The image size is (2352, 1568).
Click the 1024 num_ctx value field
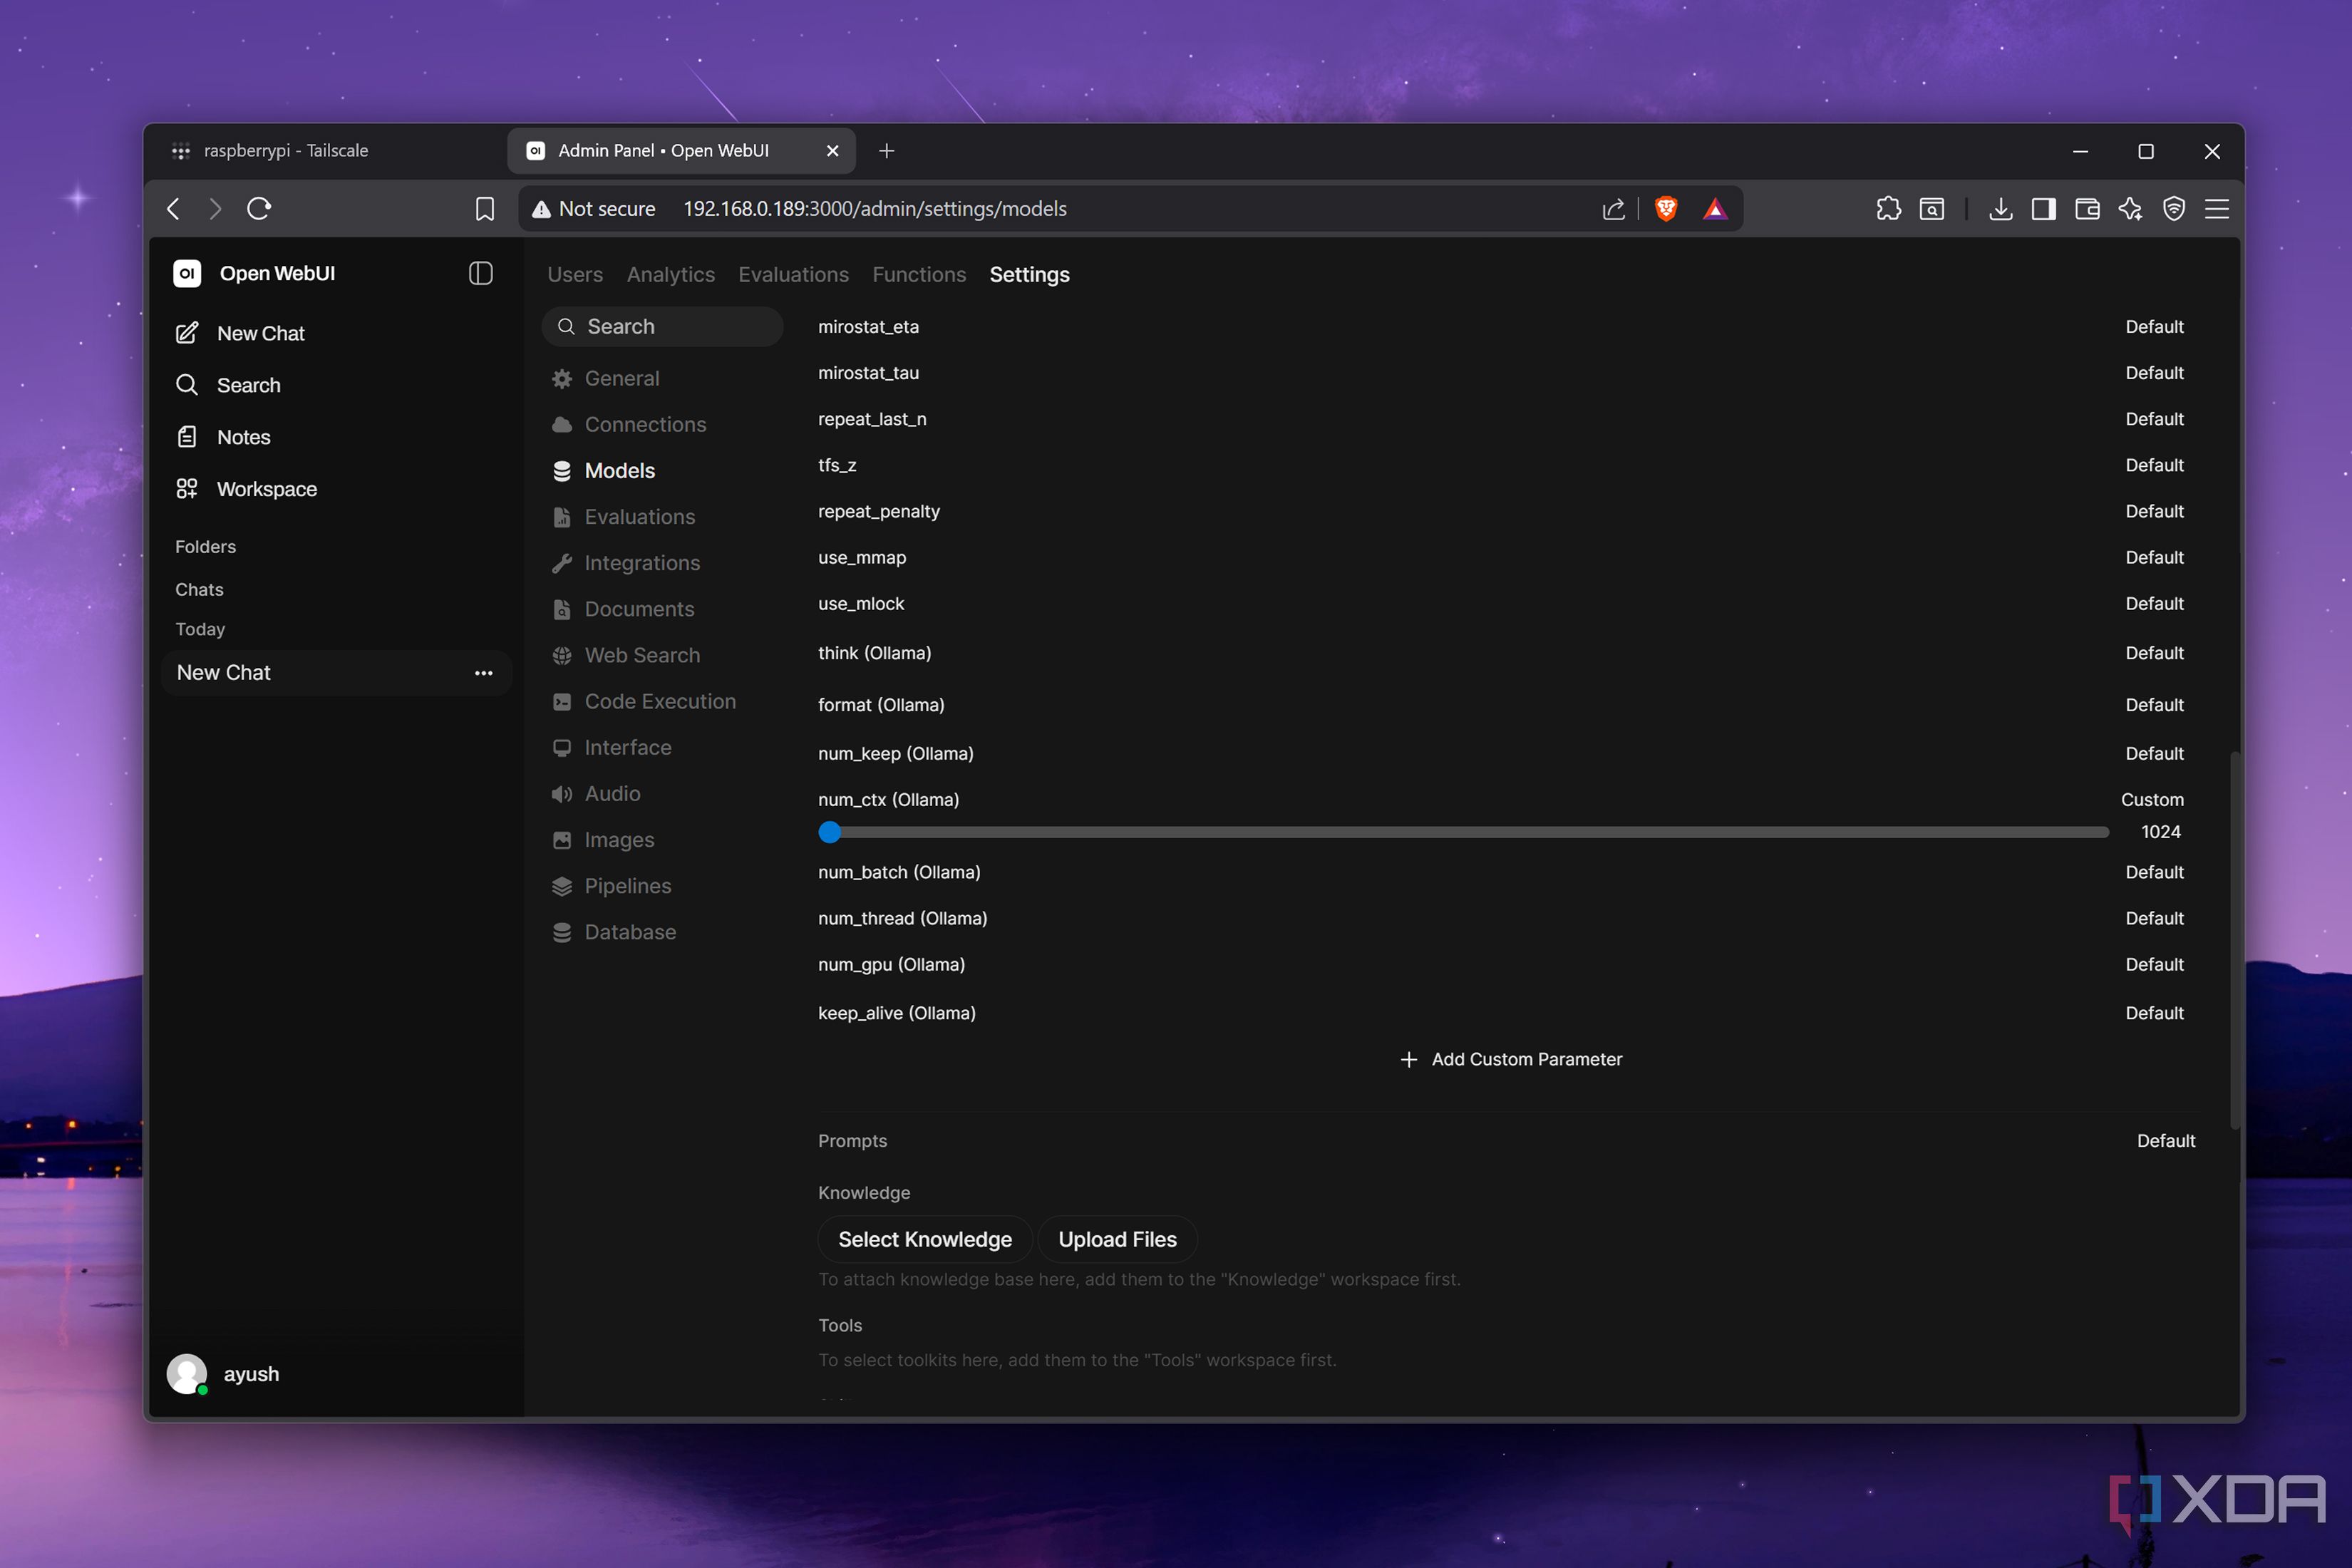(2160, 832)
